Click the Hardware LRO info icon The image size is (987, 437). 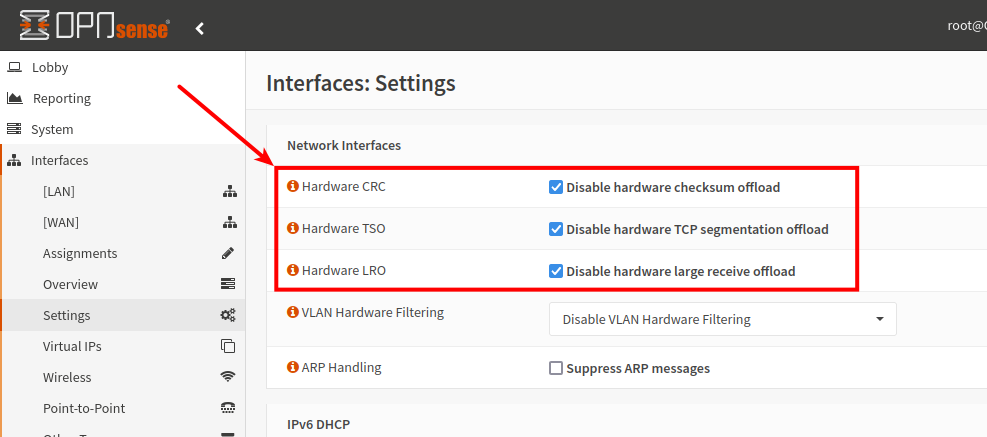coord(293,270)
